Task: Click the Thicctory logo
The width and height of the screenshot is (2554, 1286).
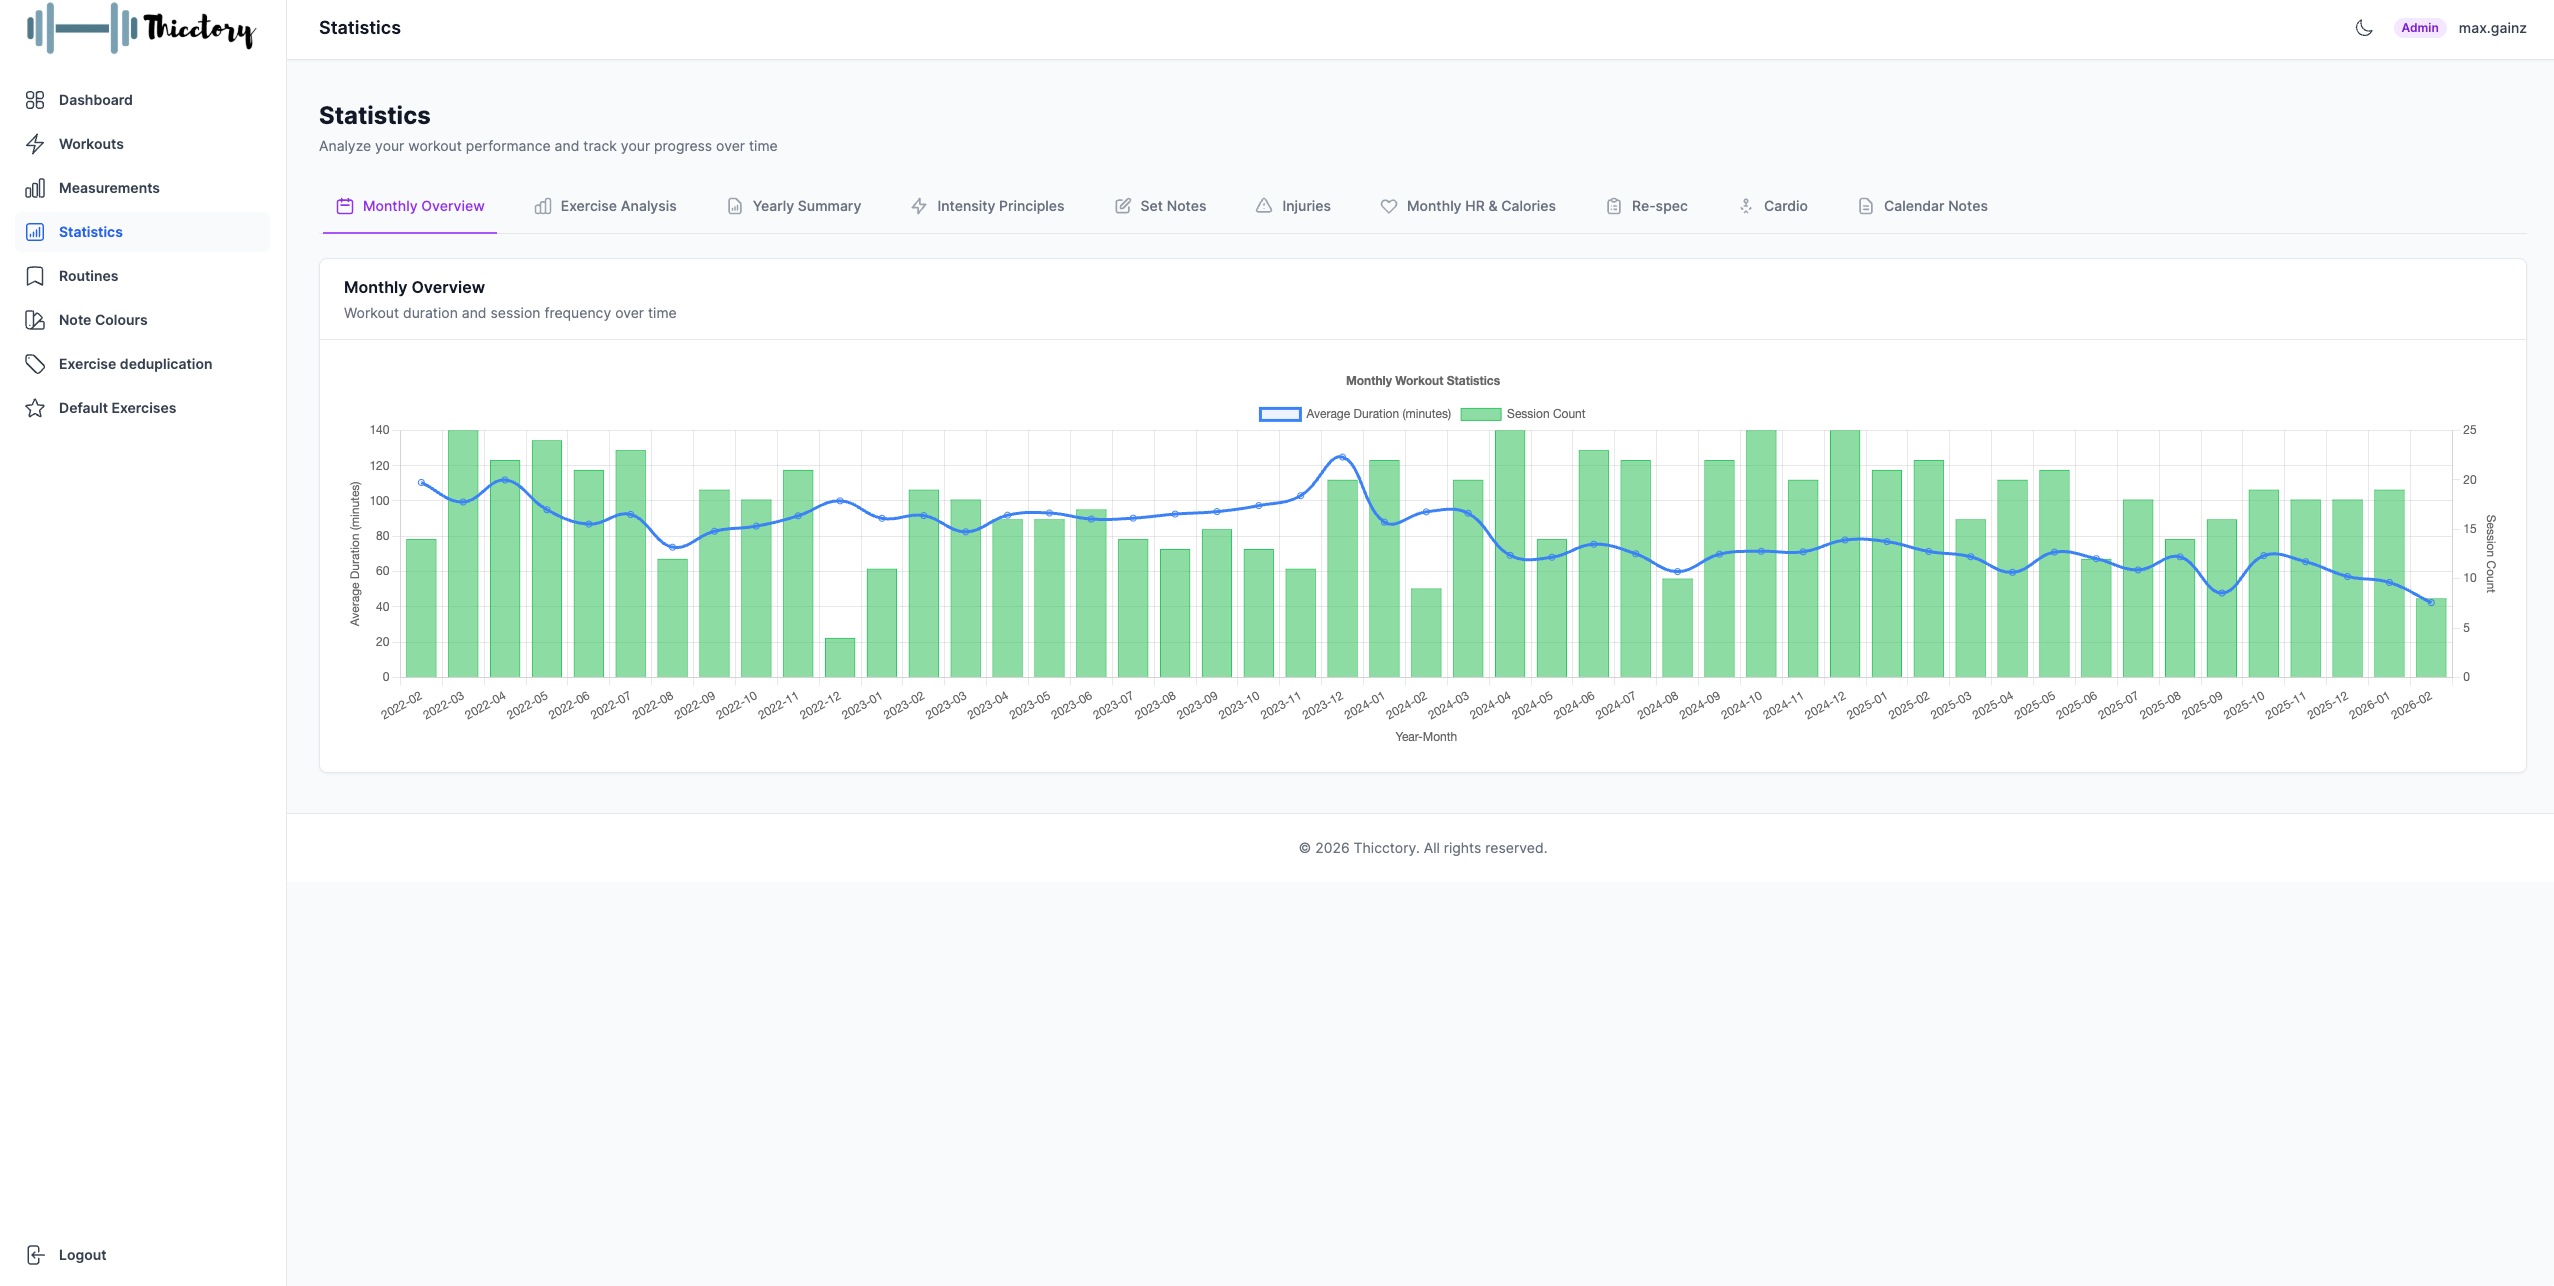Action: (141, 28)
